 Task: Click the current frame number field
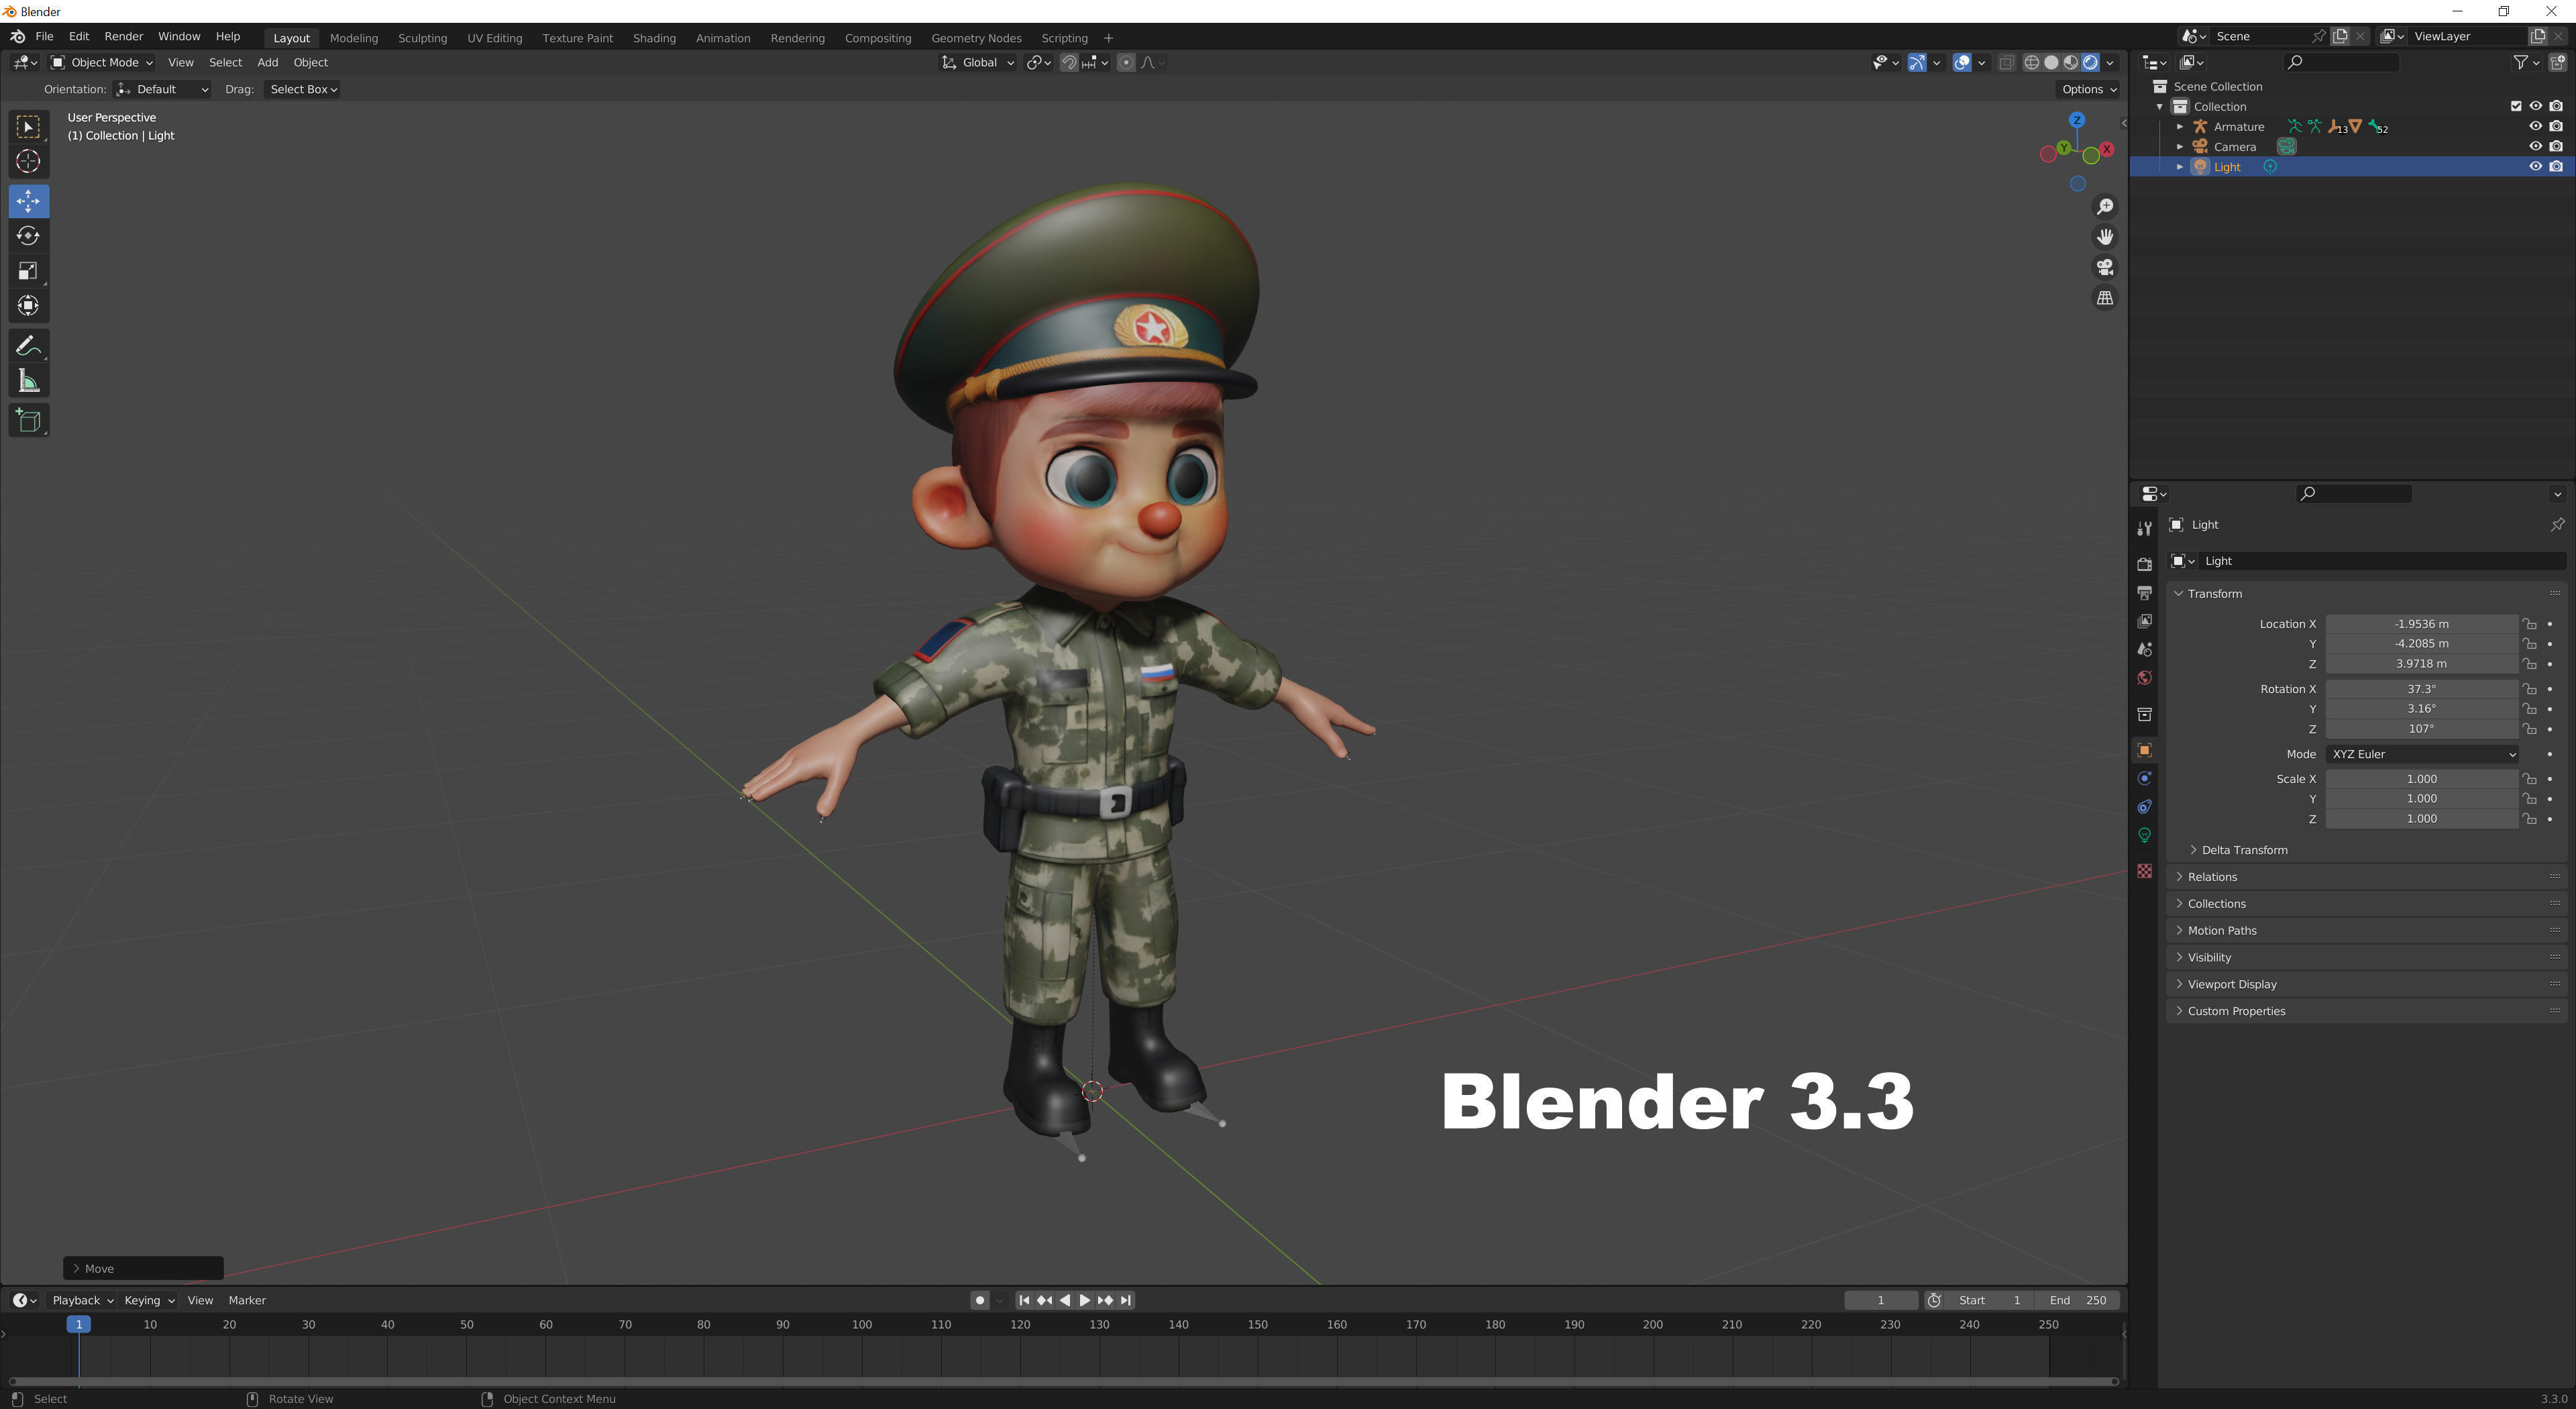tap(1880, 1300)
